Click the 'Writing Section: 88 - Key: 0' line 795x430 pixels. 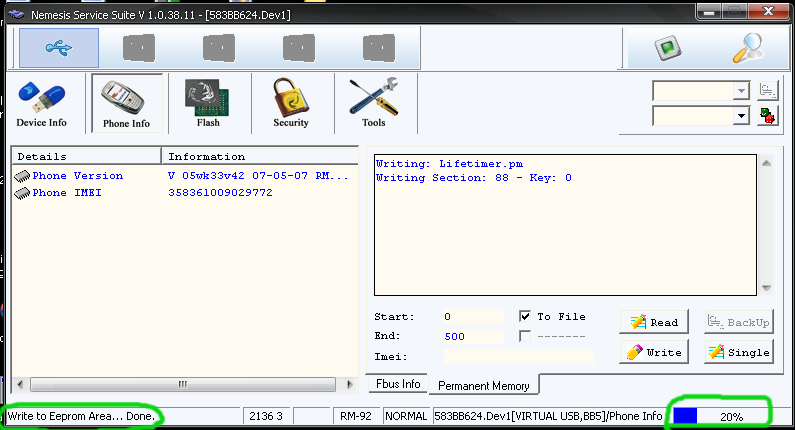click(474, 178)
